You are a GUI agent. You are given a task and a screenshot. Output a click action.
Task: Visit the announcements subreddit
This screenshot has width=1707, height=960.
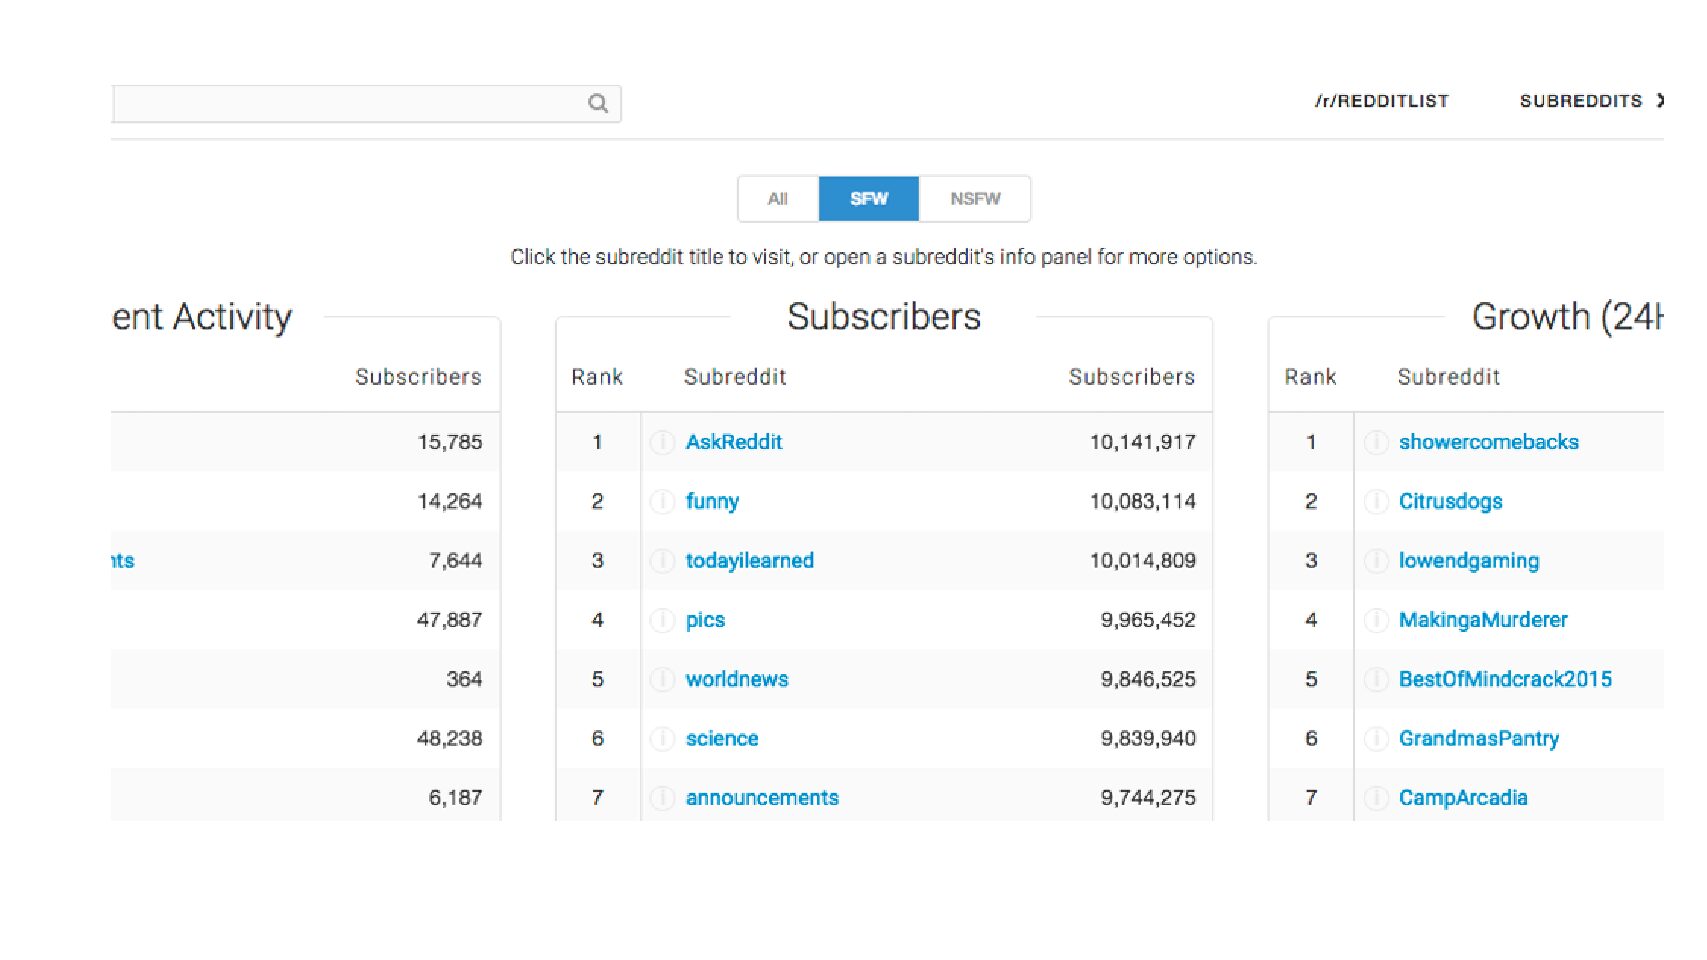(762, 798)
